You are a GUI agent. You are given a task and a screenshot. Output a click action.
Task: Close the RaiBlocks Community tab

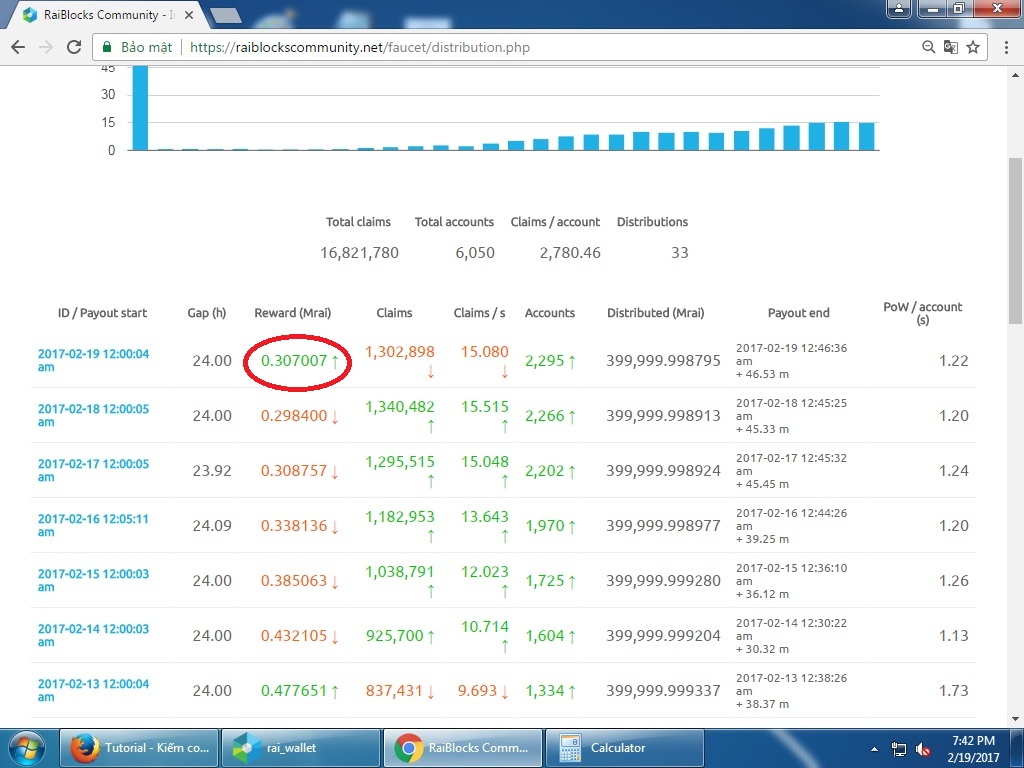pos(189,14)
